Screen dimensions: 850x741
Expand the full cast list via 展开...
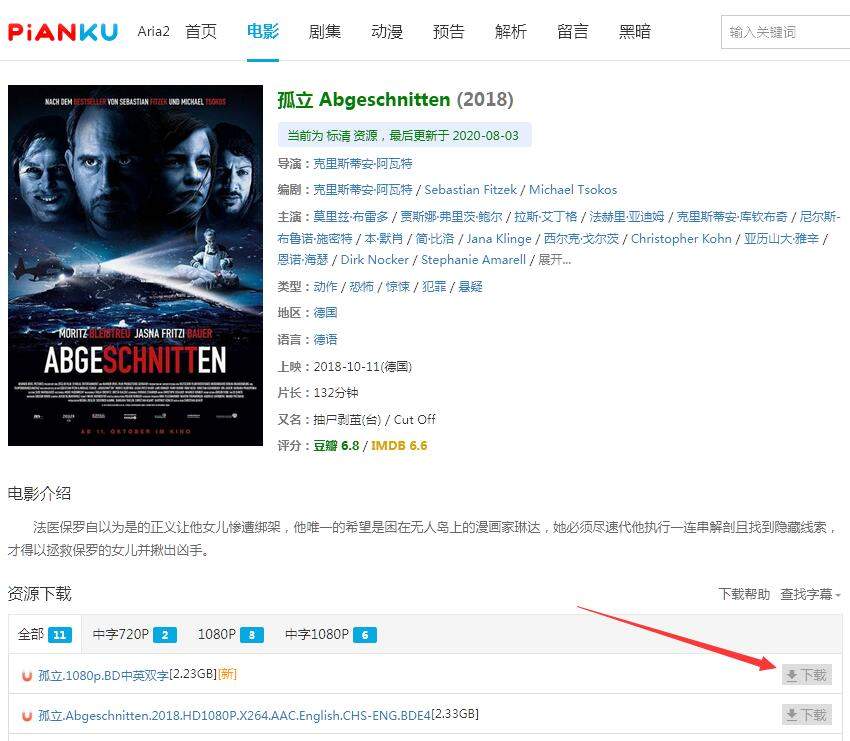pyautogui.click(x=554, y=260)
